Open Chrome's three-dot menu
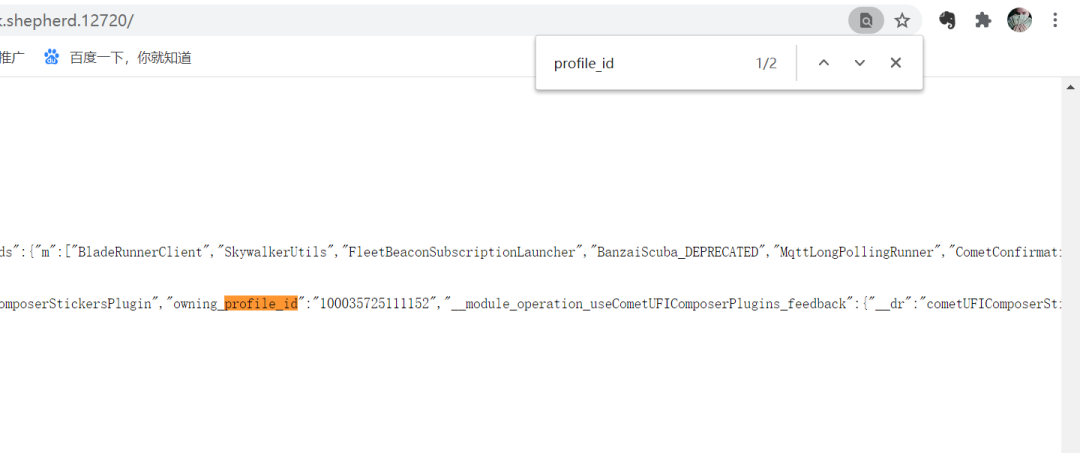The height and width of the screenshot is (453, 1080). (1055, 20)
